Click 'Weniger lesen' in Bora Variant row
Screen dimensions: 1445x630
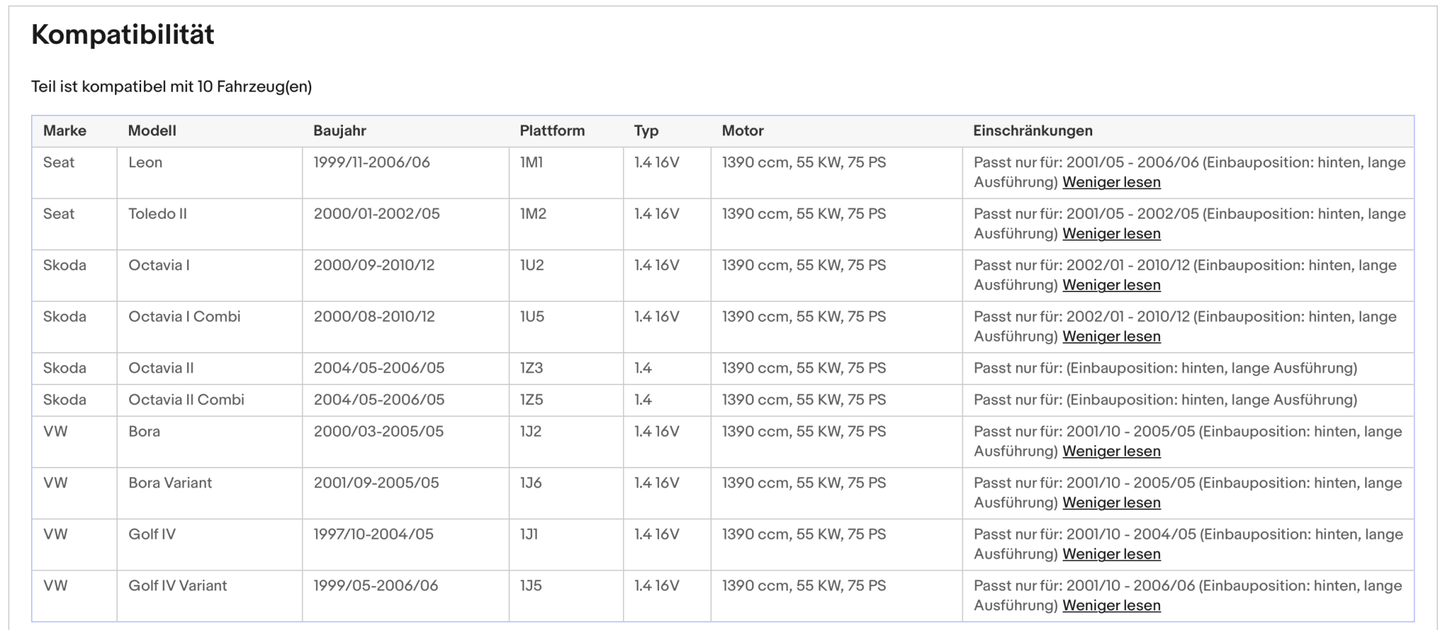coord(1111,503)
